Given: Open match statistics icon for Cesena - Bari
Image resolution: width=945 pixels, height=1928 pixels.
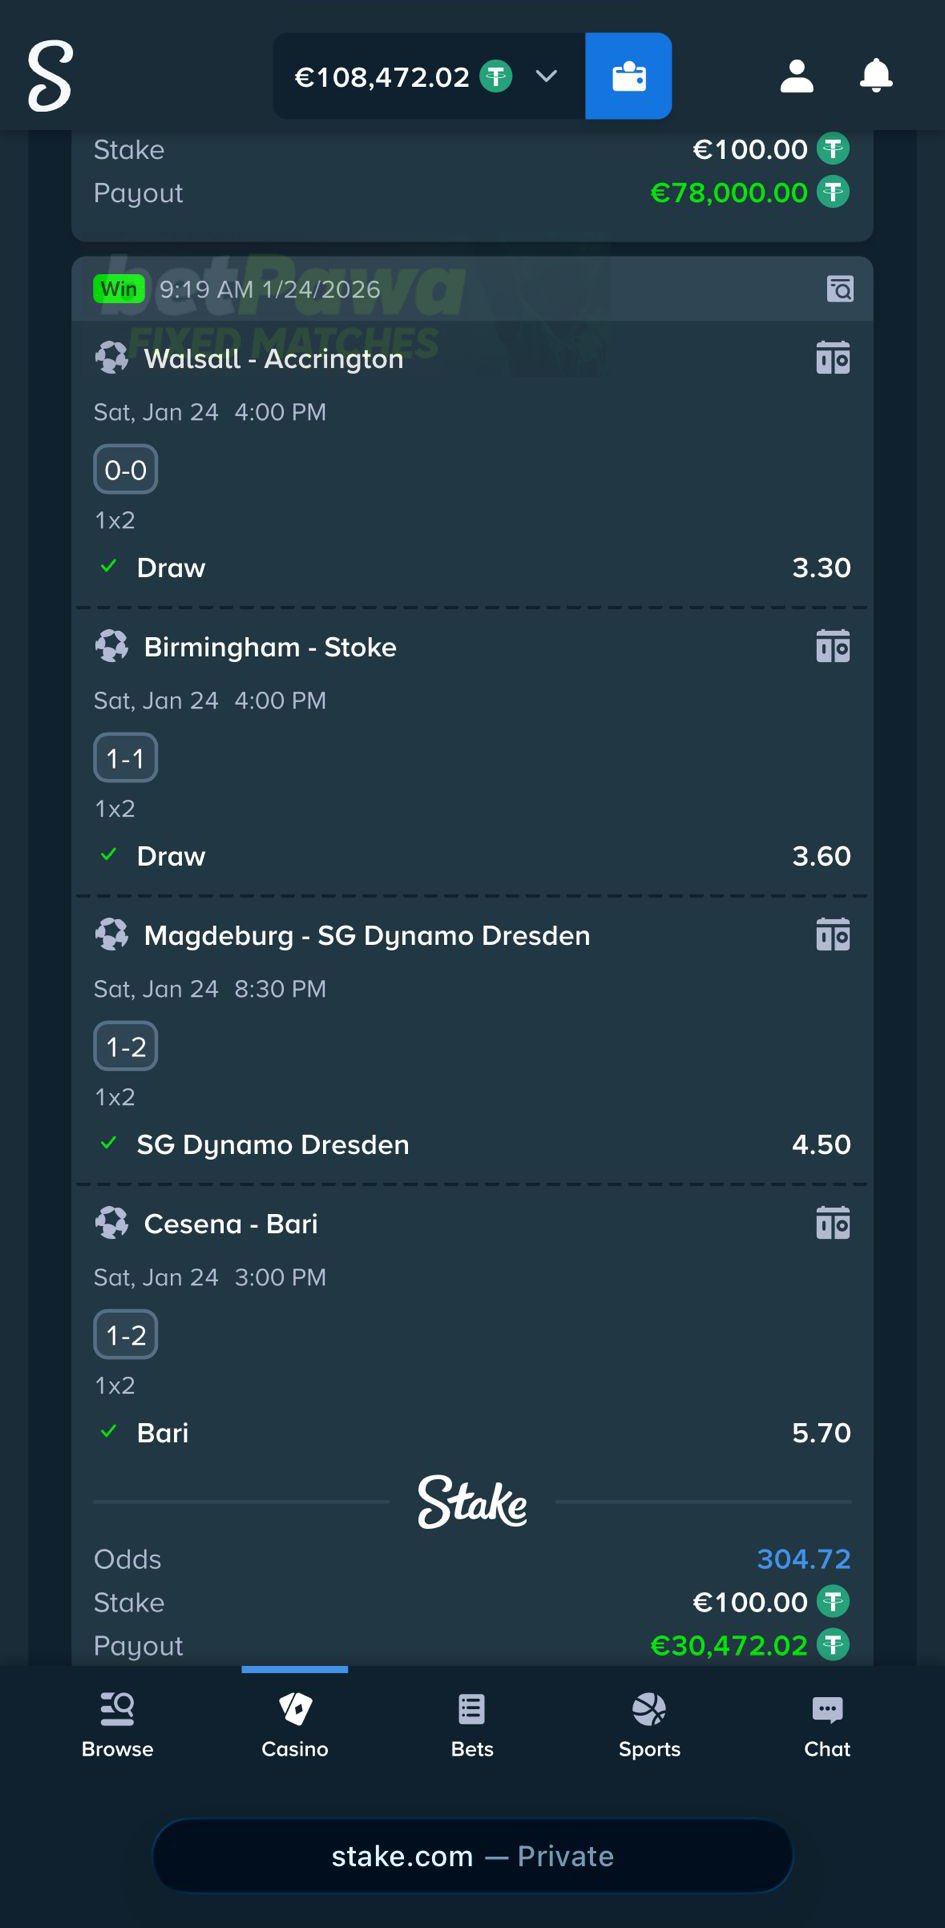Looking at the screenshot, I should (833, 1222).
